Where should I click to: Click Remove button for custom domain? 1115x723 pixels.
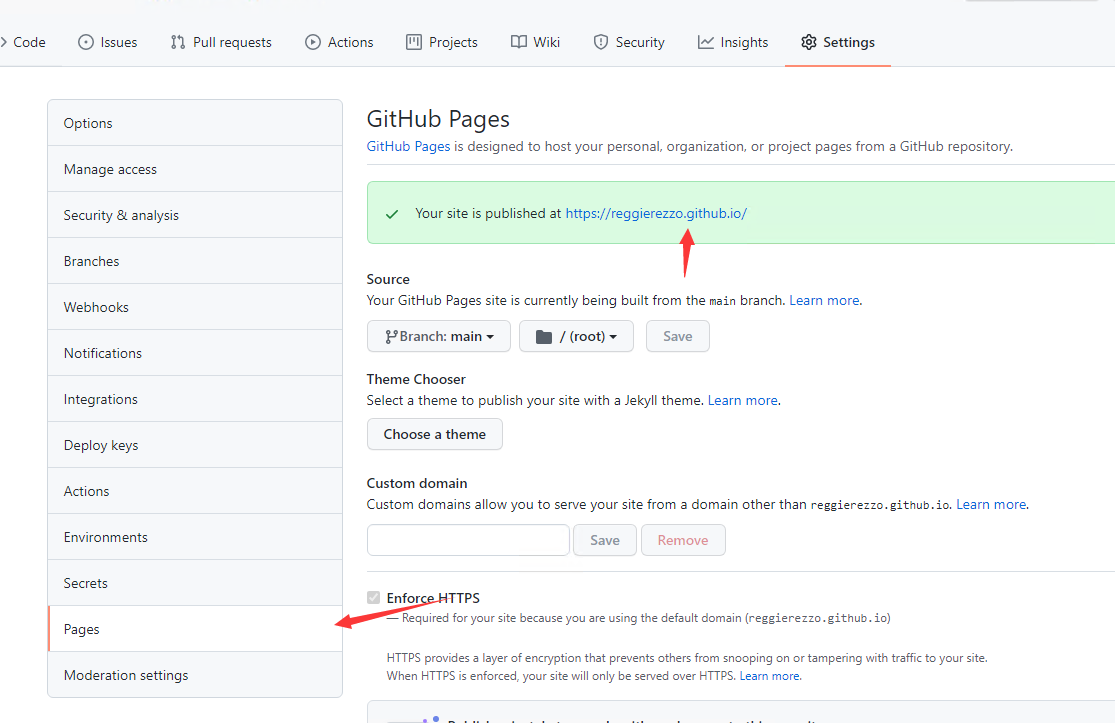tap(683, 540)
